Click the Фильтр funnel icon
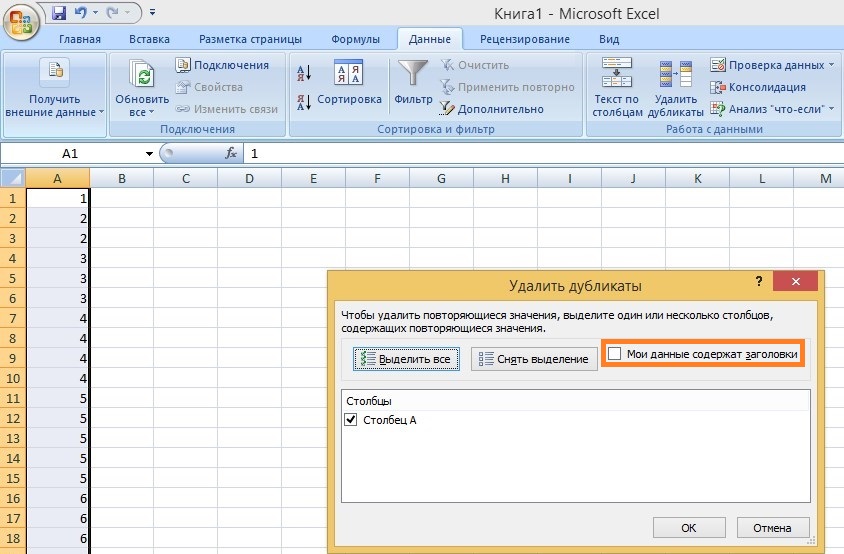 413,74
